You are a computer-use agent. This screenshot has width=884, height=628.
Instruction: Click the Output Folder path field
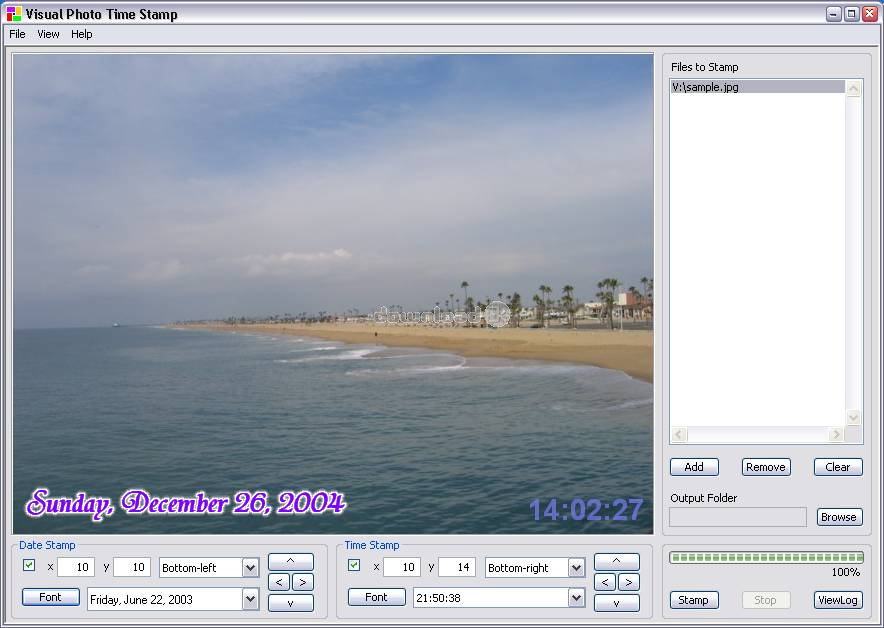[738, 517]
